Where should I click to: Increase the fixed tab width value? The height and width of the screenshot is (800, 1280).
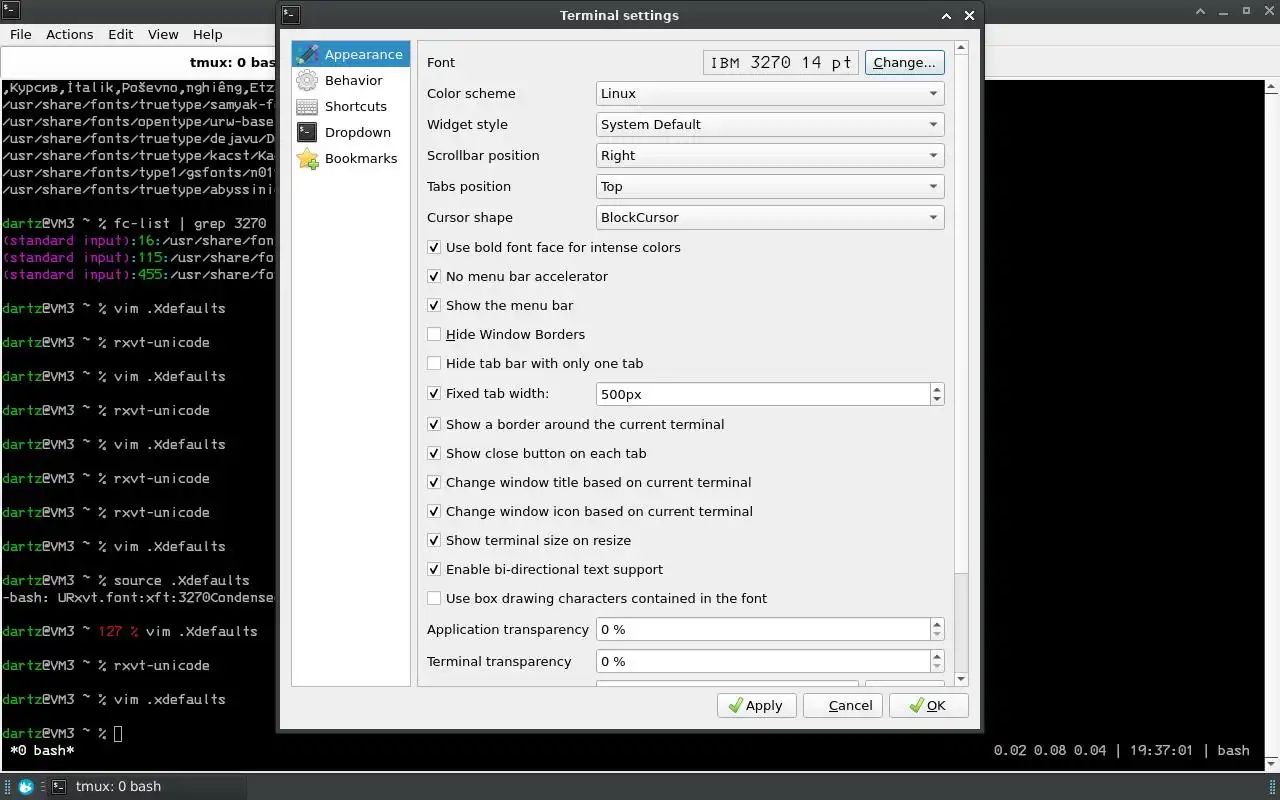click(x=937, y=388)
